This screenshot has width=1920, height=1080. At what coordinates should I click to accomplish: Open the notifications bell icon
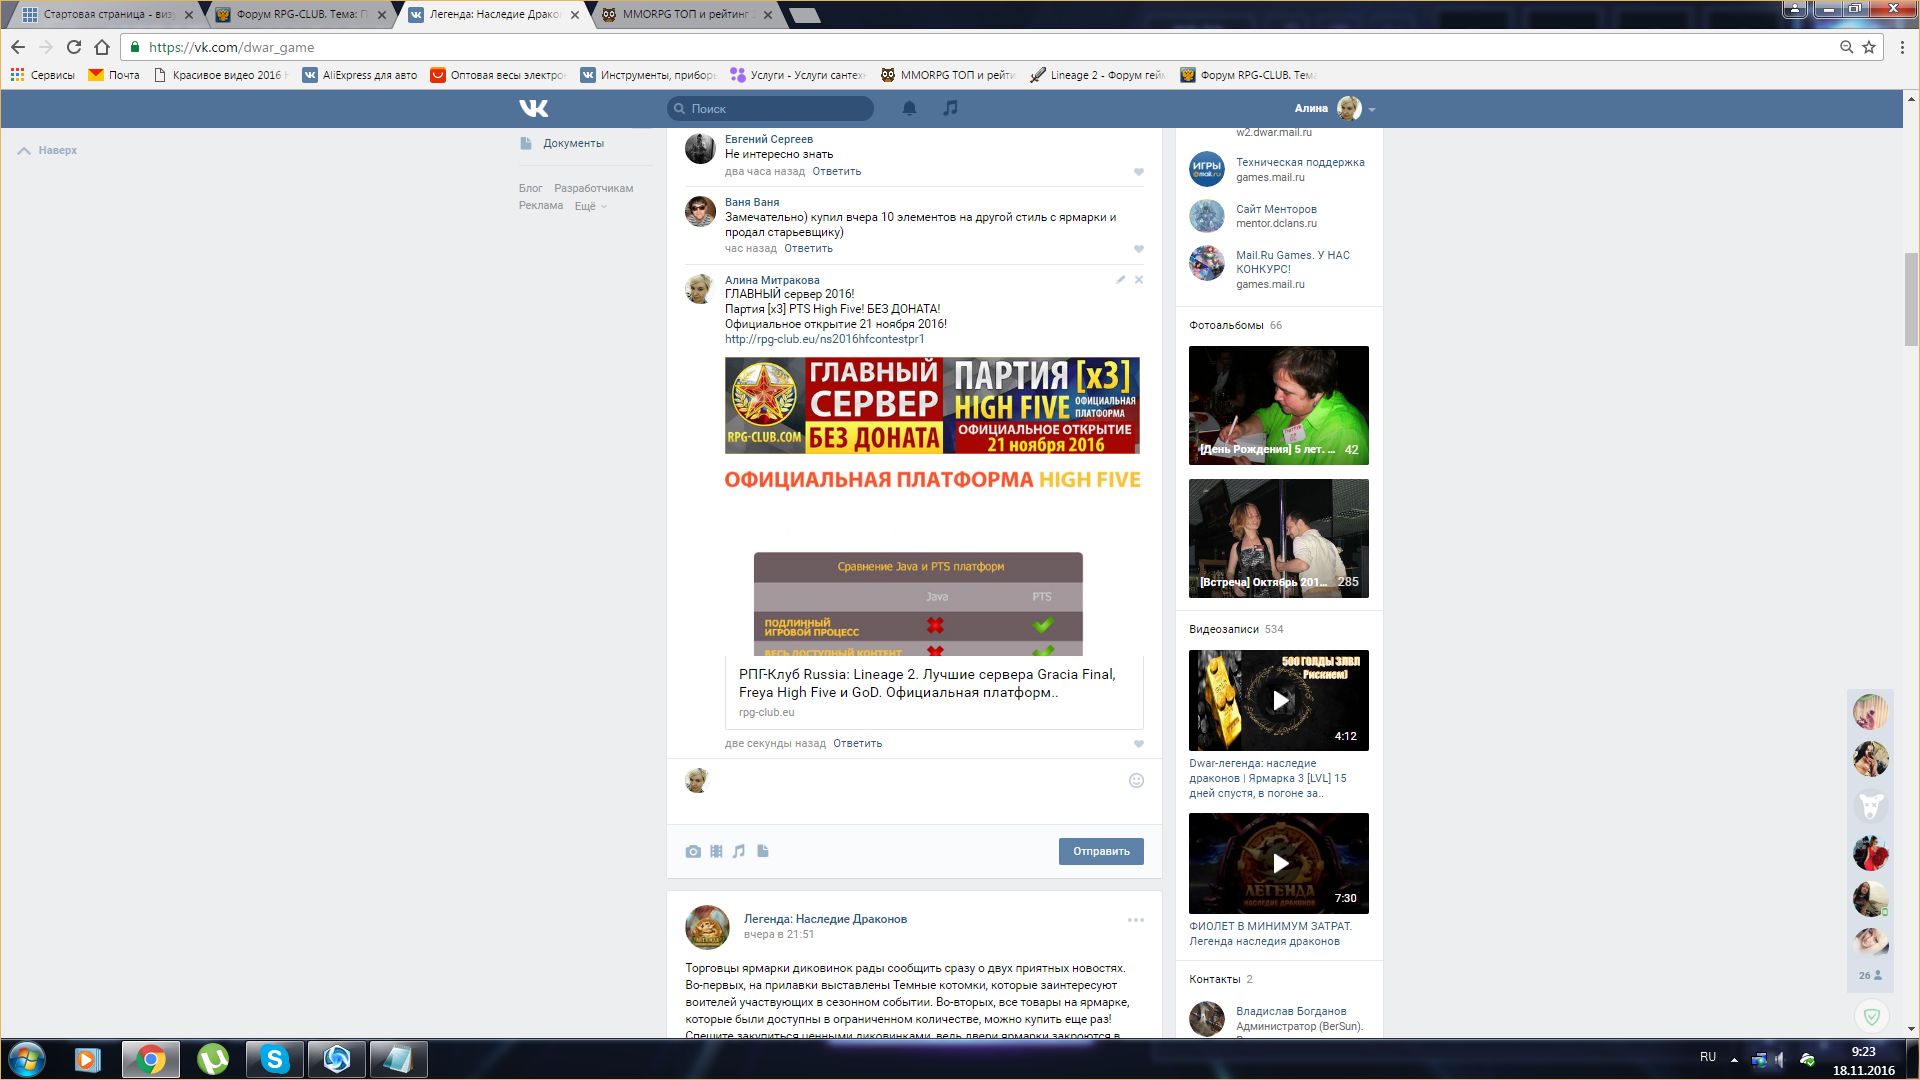(909, 108)
